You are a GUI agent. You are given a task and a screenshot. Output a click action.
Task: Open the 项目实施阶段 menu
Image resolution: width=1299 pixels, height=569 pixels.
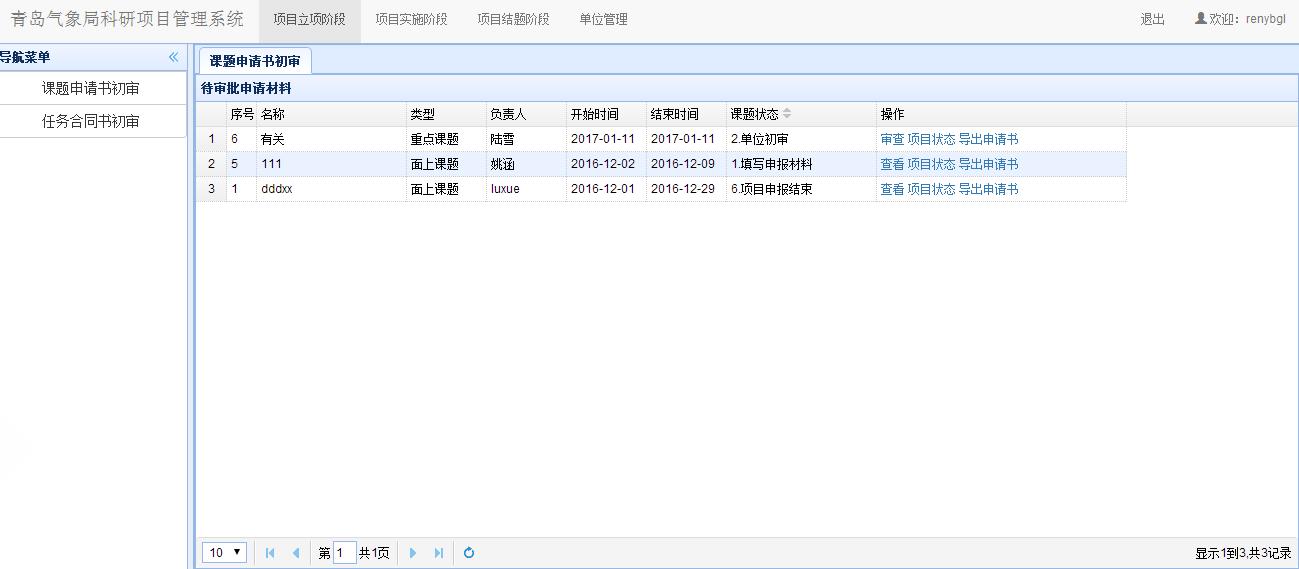[411, 19]
